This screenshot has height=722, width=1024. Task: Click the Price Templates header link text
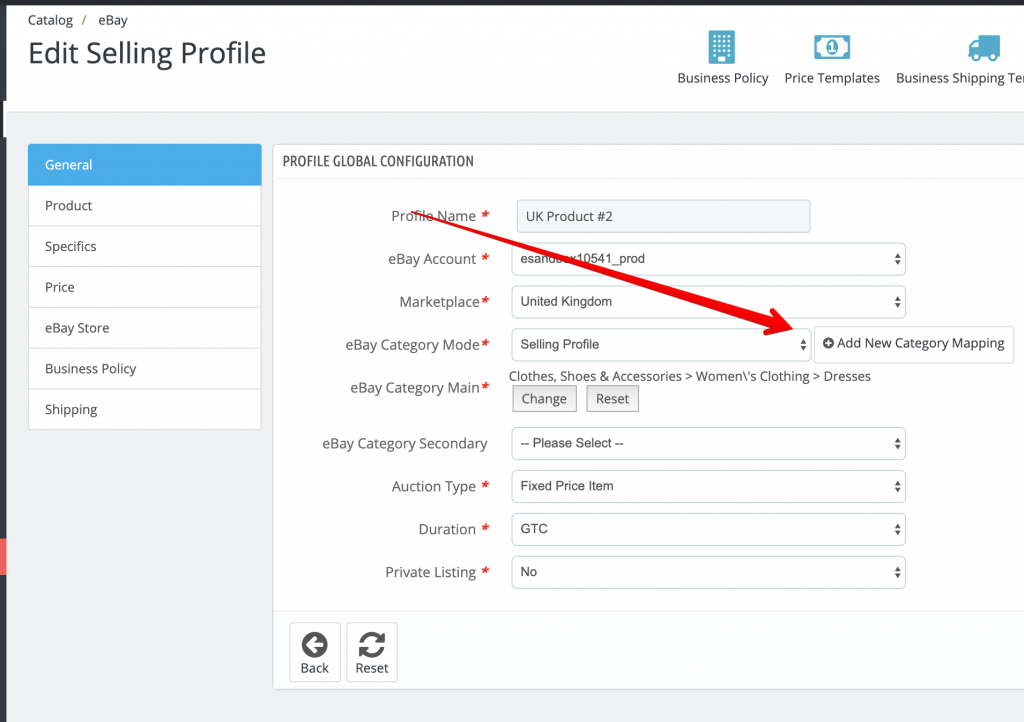pos(832,78)
